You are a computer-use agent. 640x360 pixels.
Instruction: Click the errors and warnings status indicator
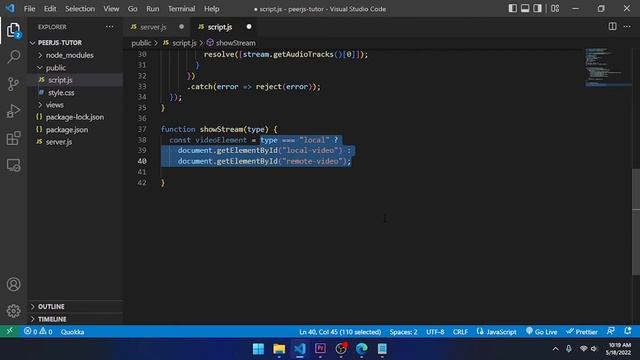tap(38, 331)
